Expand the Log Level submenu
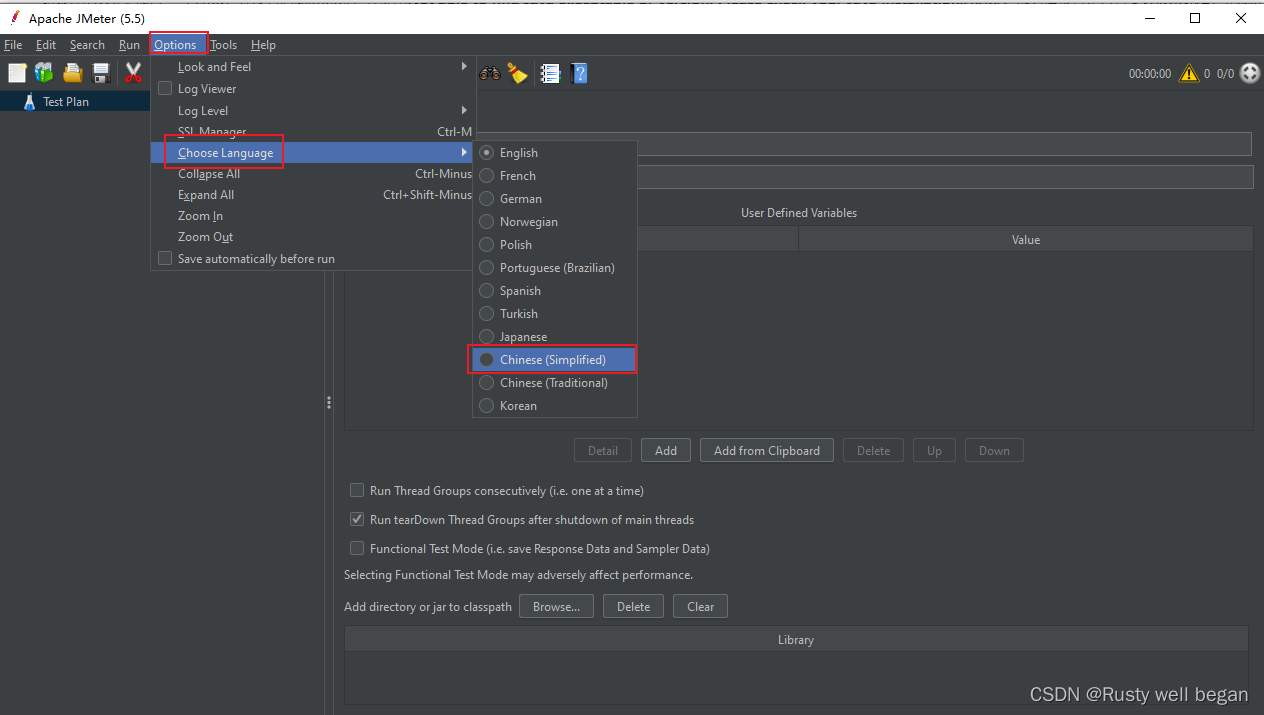Viewport: 1264px width, 715px height. (x=313, y=111)
